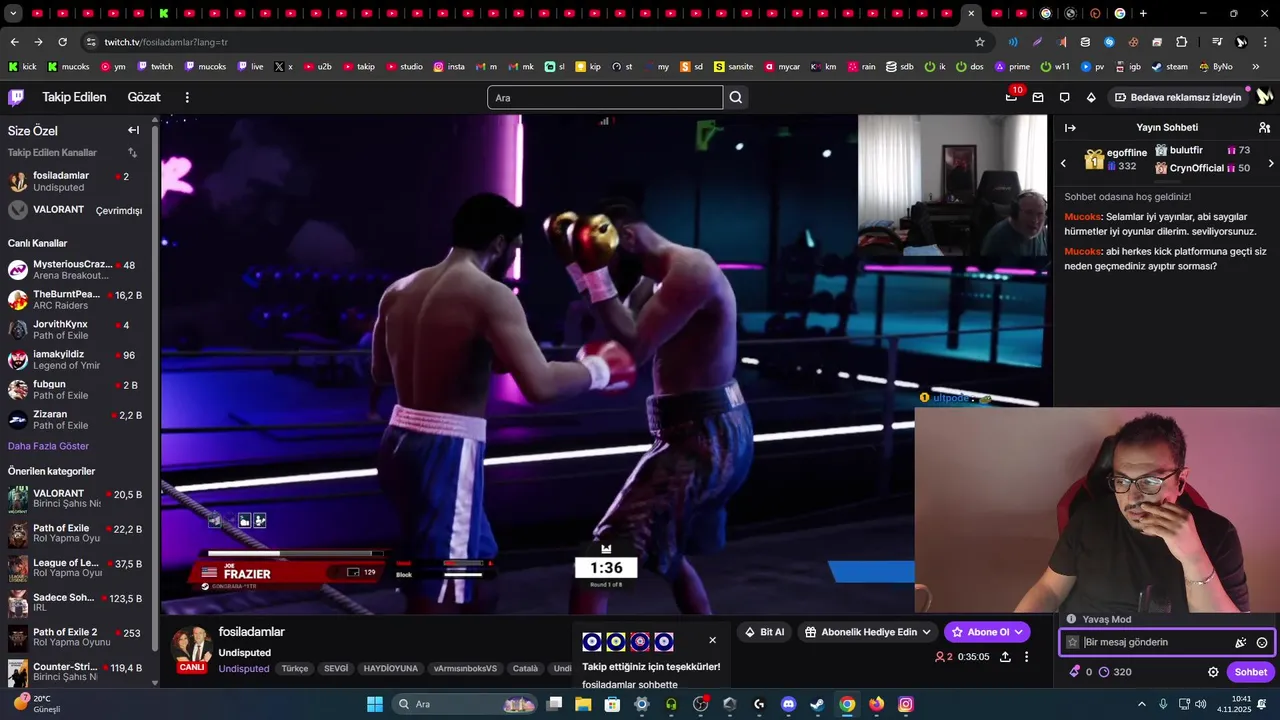Open the Undisputed category link
The image size is (1280, 720).
coord(244,668)
